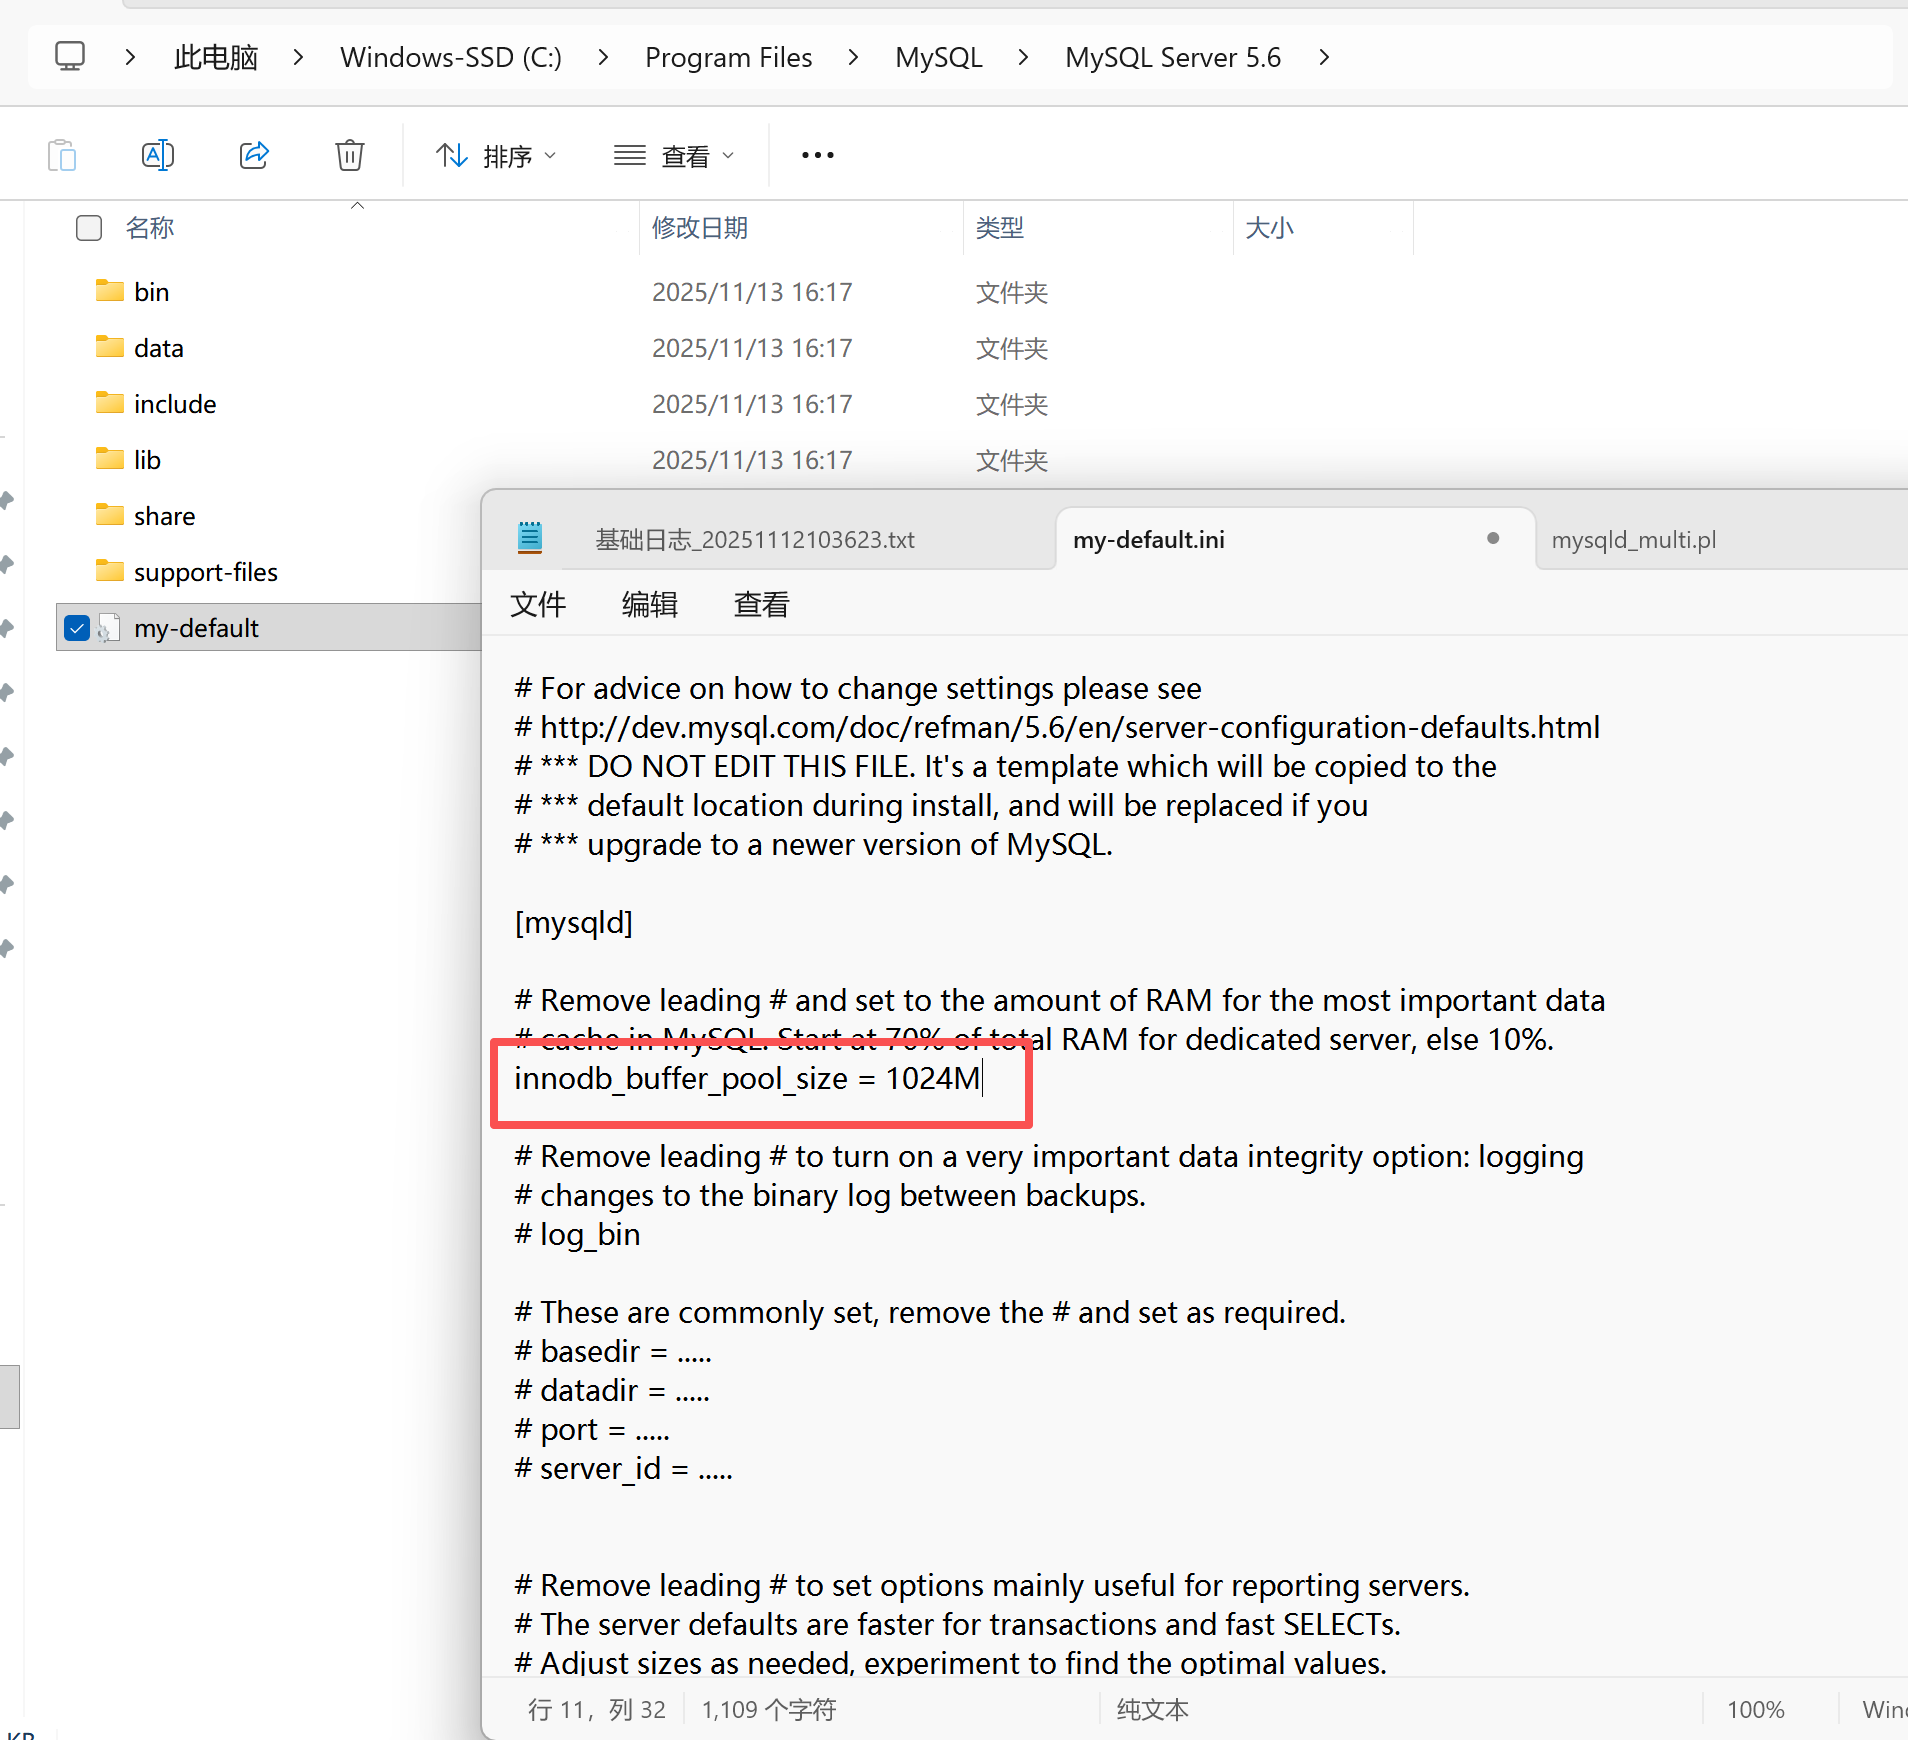Click the This PC monitor icon in breadcrumb
Screen dimensions: 1908x1740
pyautogui.click(x=70, y=57)
